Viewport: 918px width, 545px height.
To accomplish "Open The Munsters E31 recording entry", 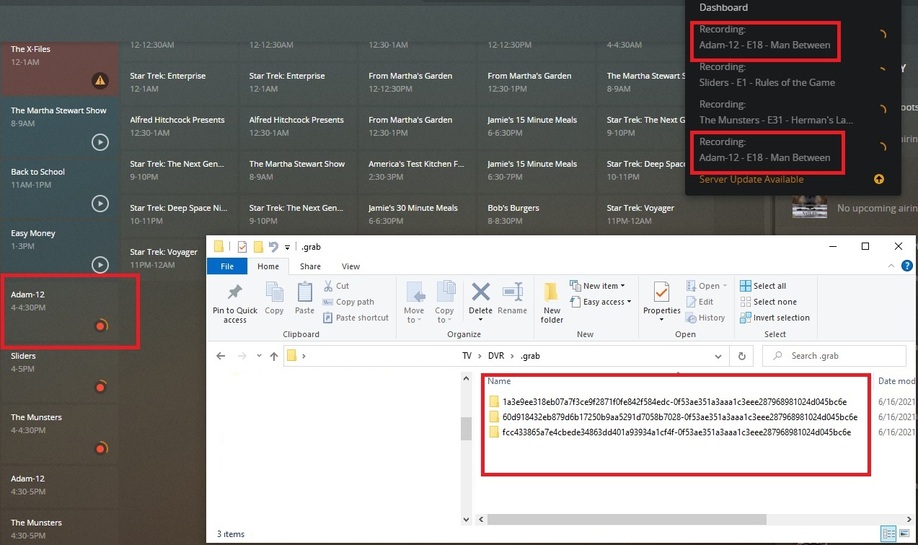I will click(x=776, y=112).
